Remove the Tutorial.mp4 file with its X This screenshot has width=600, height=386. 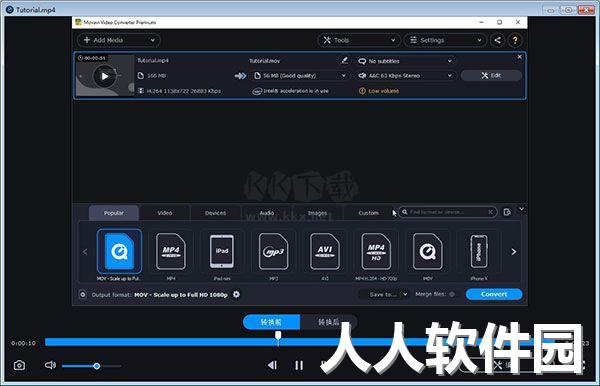(519, 57)
